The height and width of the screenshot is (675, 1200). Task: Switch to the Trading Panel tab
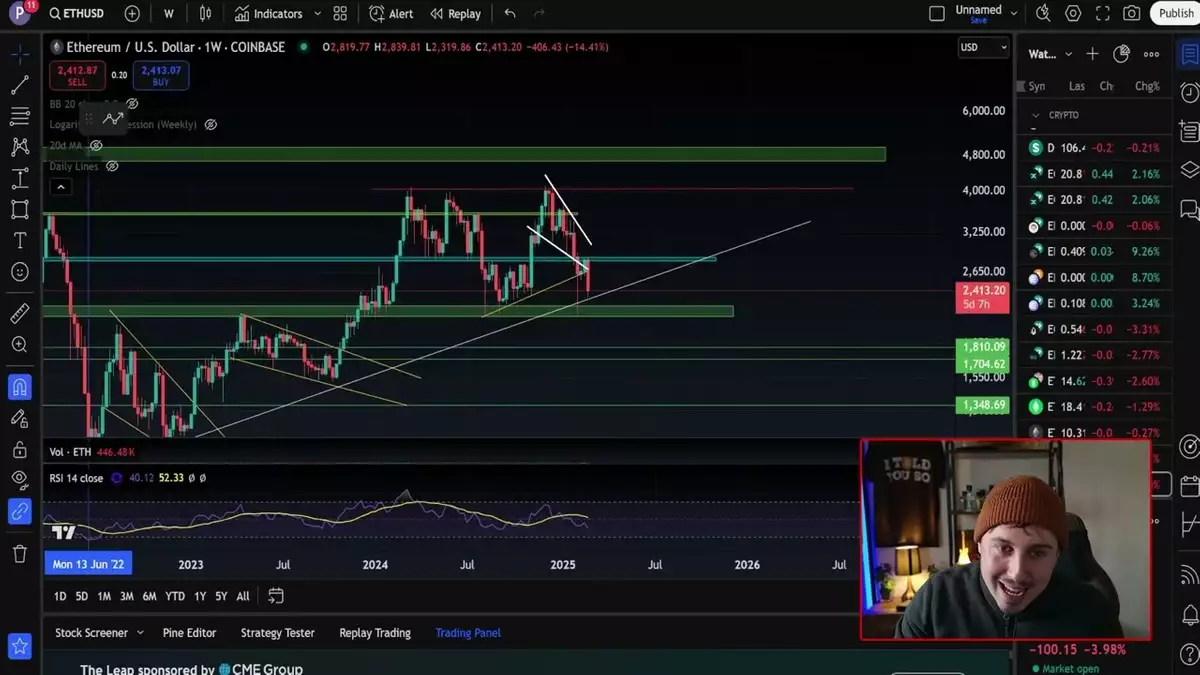click(468, 633)
